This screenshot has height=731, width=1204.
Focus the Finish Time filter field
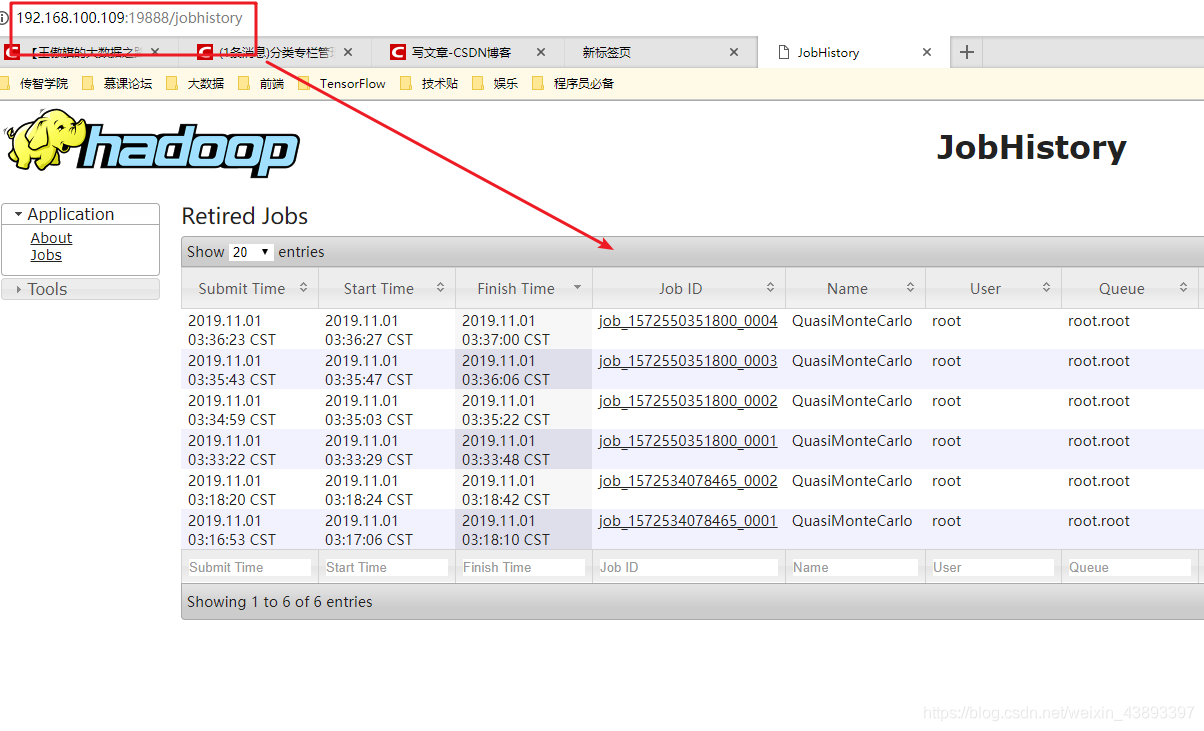523,567
